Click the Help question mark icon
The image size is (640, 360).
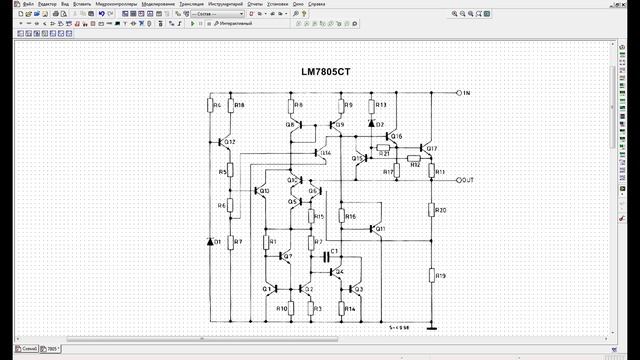(304, 14)
